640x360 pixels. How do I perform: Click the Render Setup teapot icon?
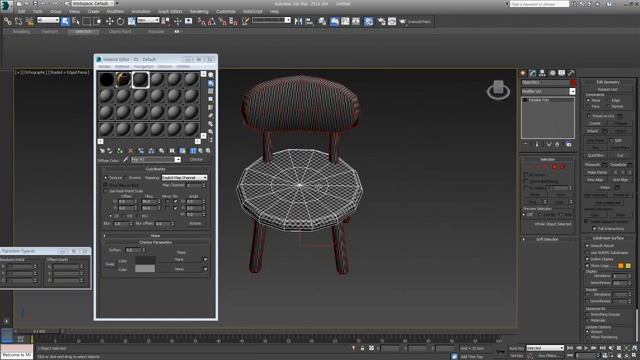pyautogui.click(x=381, y=21)
